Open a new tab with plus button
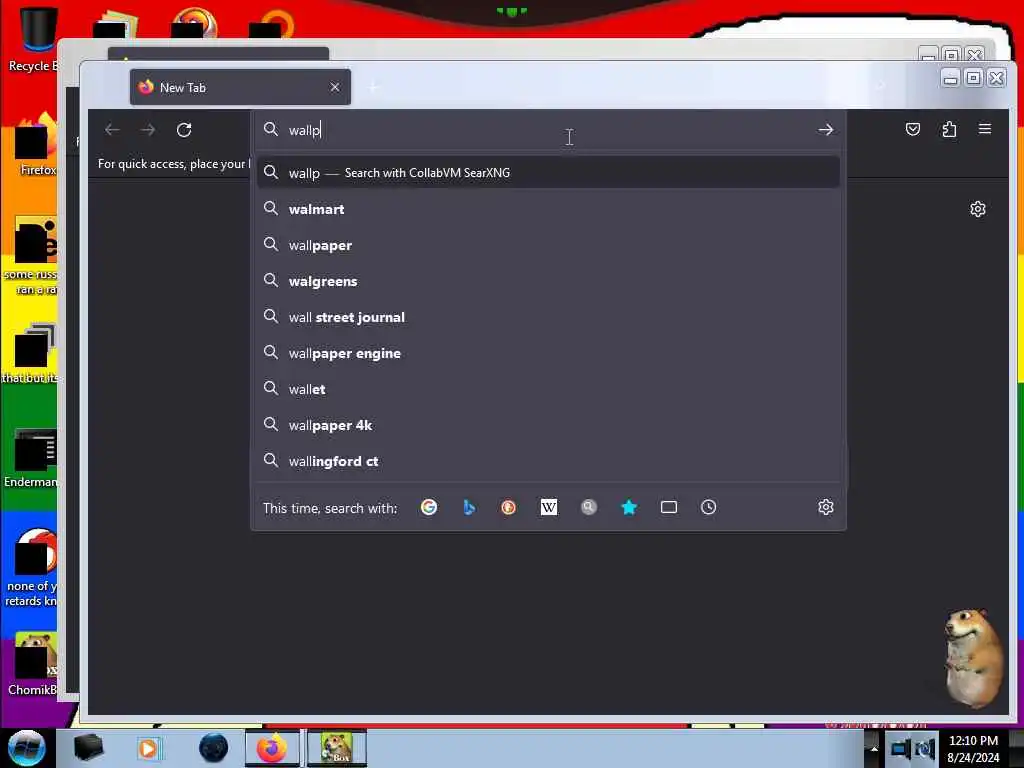The height and width of the screenshot is (768, 1024). pyautogui.click(x=374, y=87)
